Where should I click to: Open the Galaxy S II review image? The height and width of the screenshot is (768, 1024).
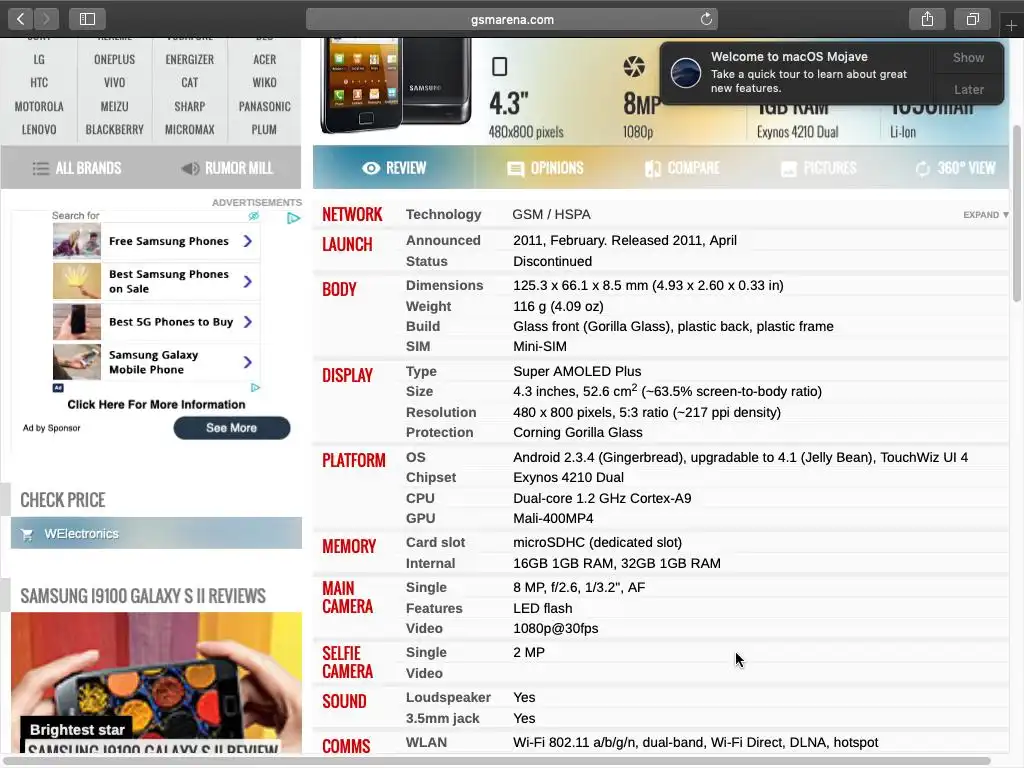tap(157, 682)
